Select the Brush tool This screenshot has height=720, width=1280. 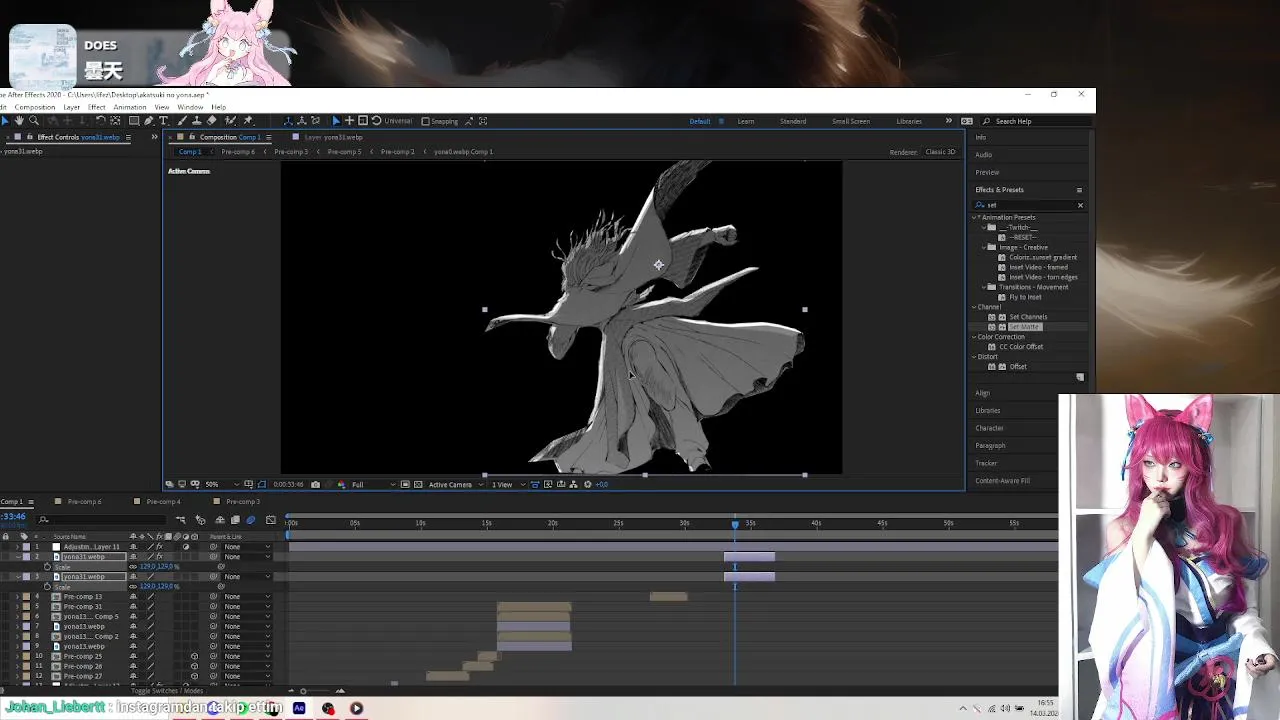coord(183,121)
